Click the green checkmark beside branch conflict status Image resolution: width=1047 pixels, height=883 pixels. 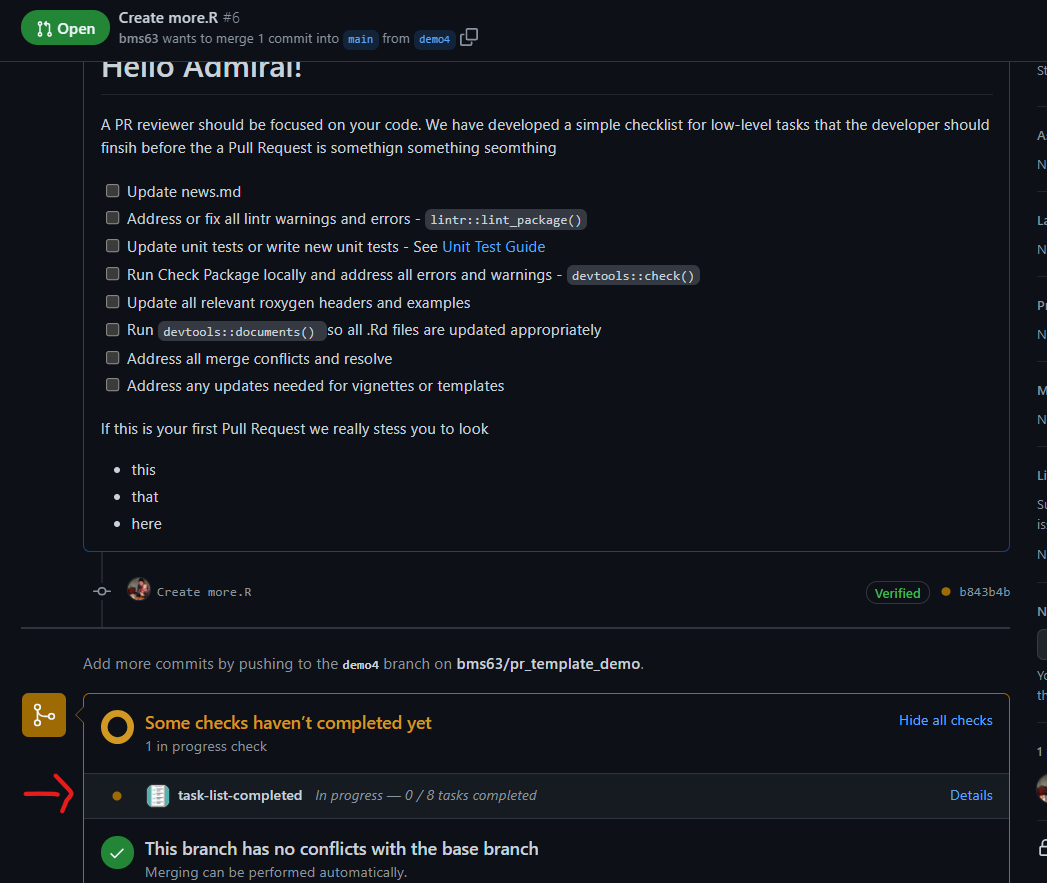[x=117, y=852]
